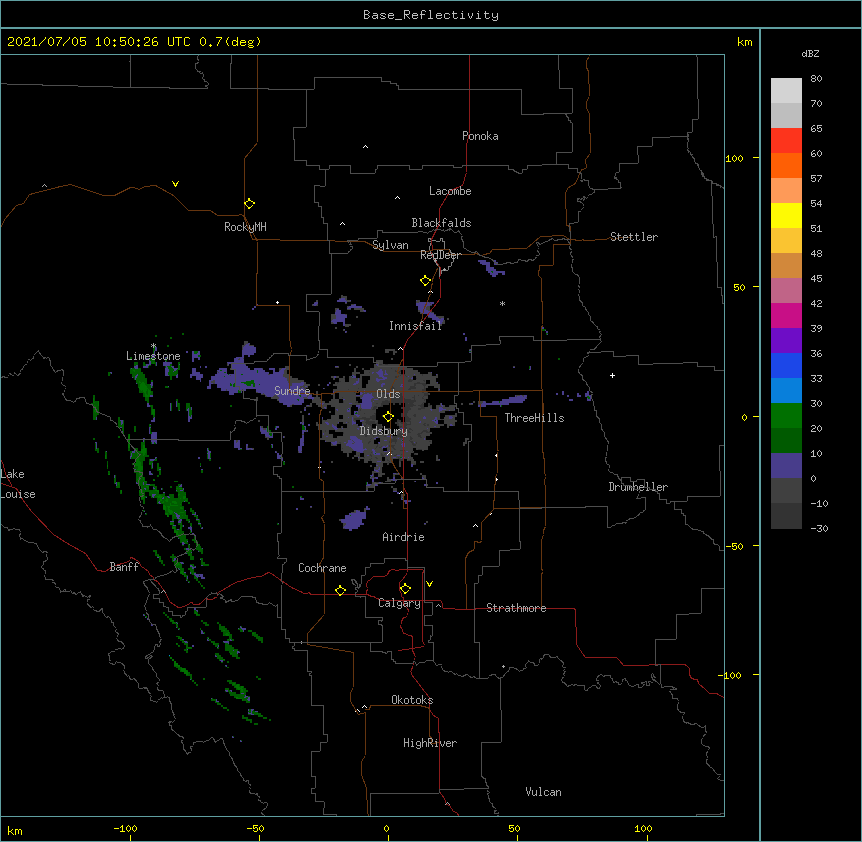862x842 pixels.
Task: Click the Ponoka city label
Action: tap(480, 136)
